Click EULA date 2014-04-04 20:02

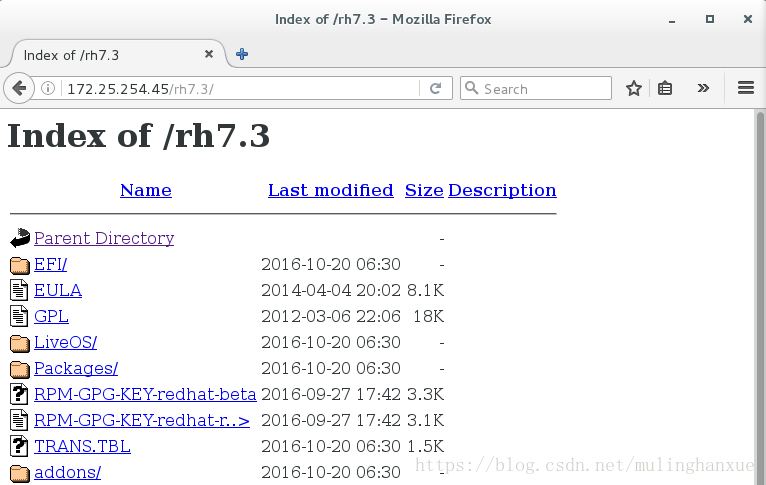pos(331,290)
